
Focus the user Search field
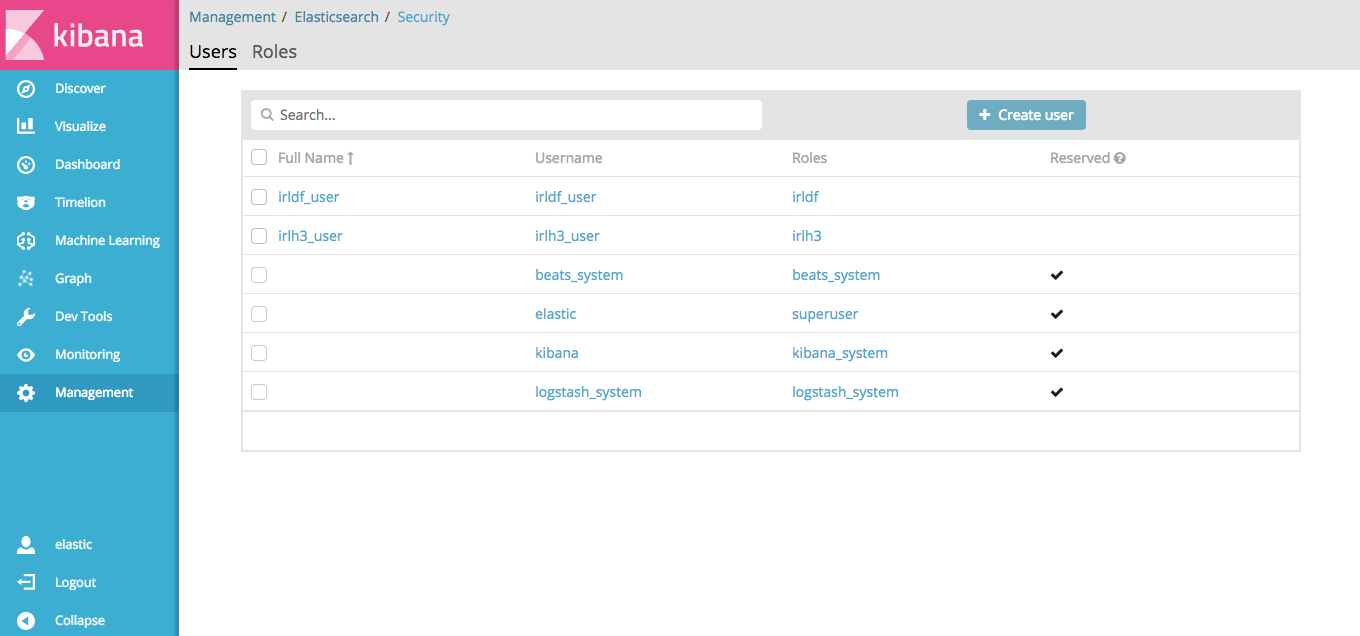(x=506, y=115)
